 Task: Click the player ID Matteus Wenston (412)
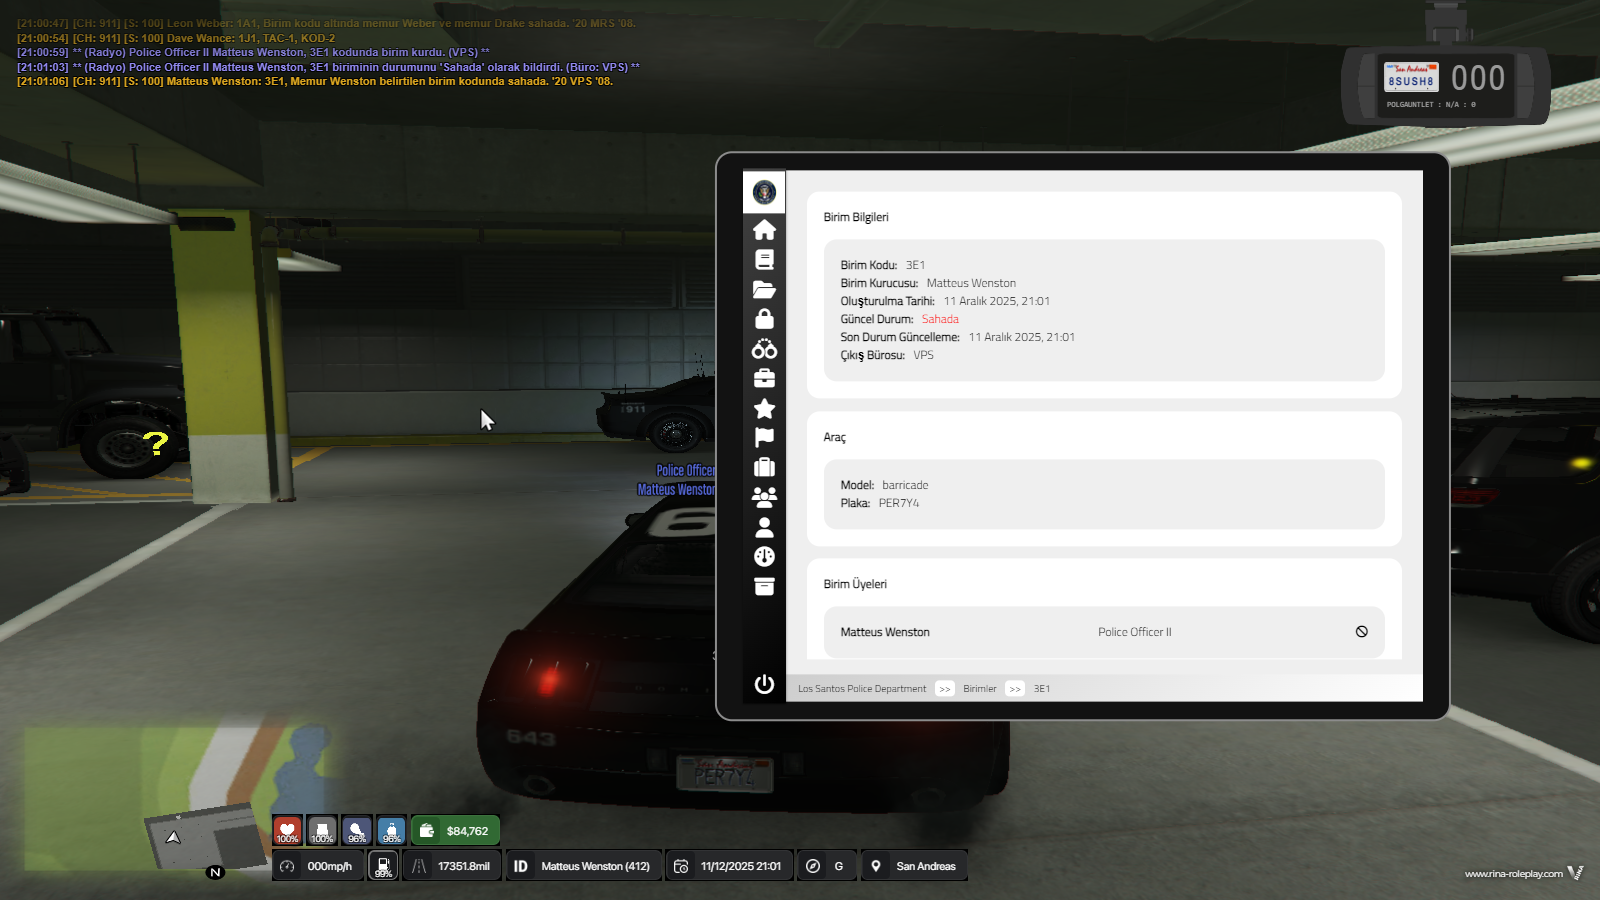[x=584, y=866]
